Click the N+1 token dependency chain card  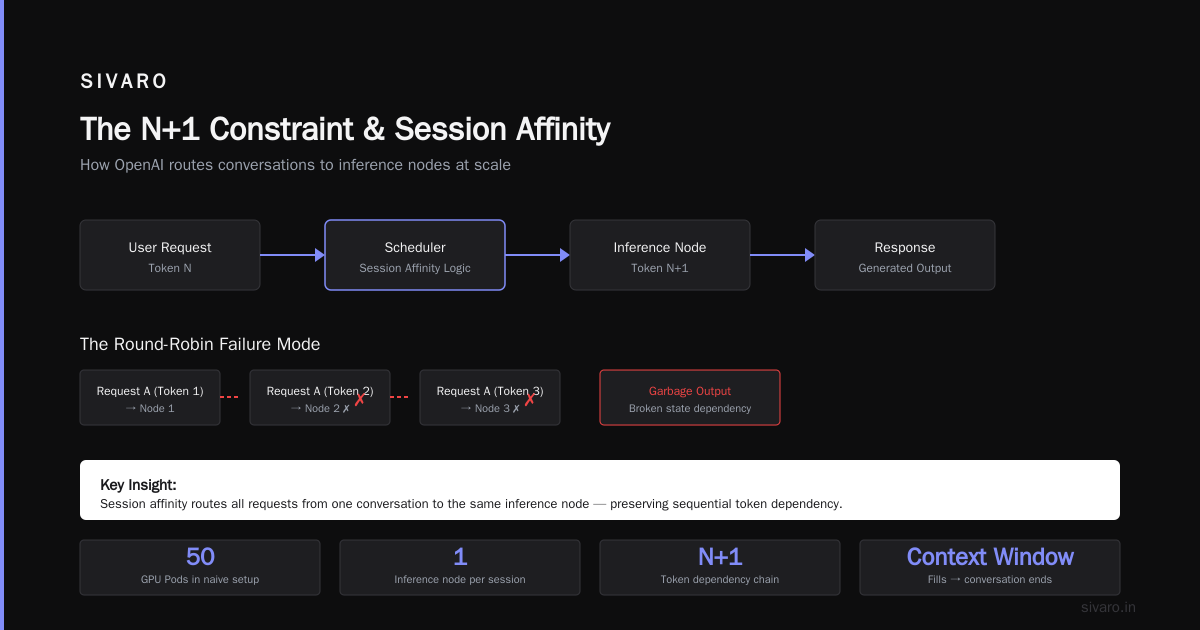[720, 568]
